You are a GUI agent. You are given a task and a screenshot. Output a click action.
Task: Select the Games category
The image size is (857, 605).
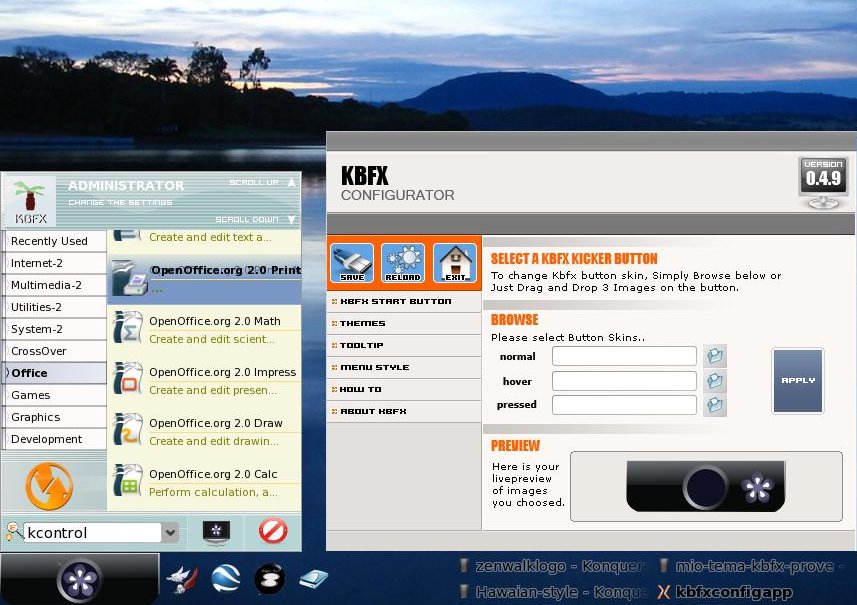pos(54,395)
